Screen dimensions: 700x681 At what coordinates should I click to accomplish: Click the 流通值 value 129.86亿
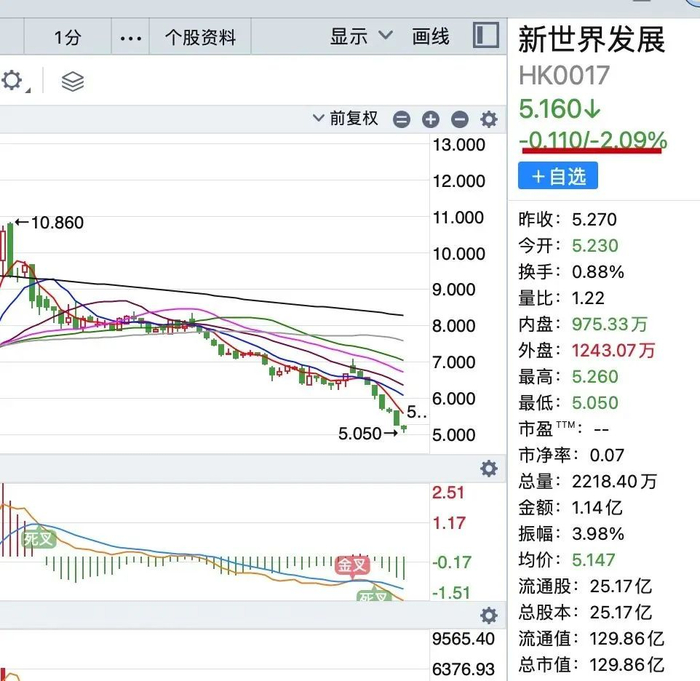pyautogui.click(x=627, y=639)
